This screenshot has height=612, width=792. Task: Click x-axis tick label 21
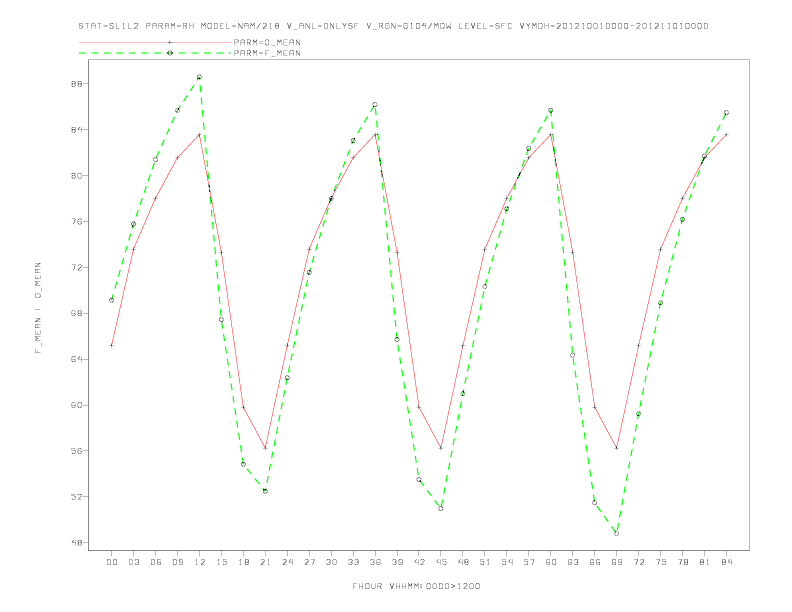pyautogui.click(x=265, y=562)
